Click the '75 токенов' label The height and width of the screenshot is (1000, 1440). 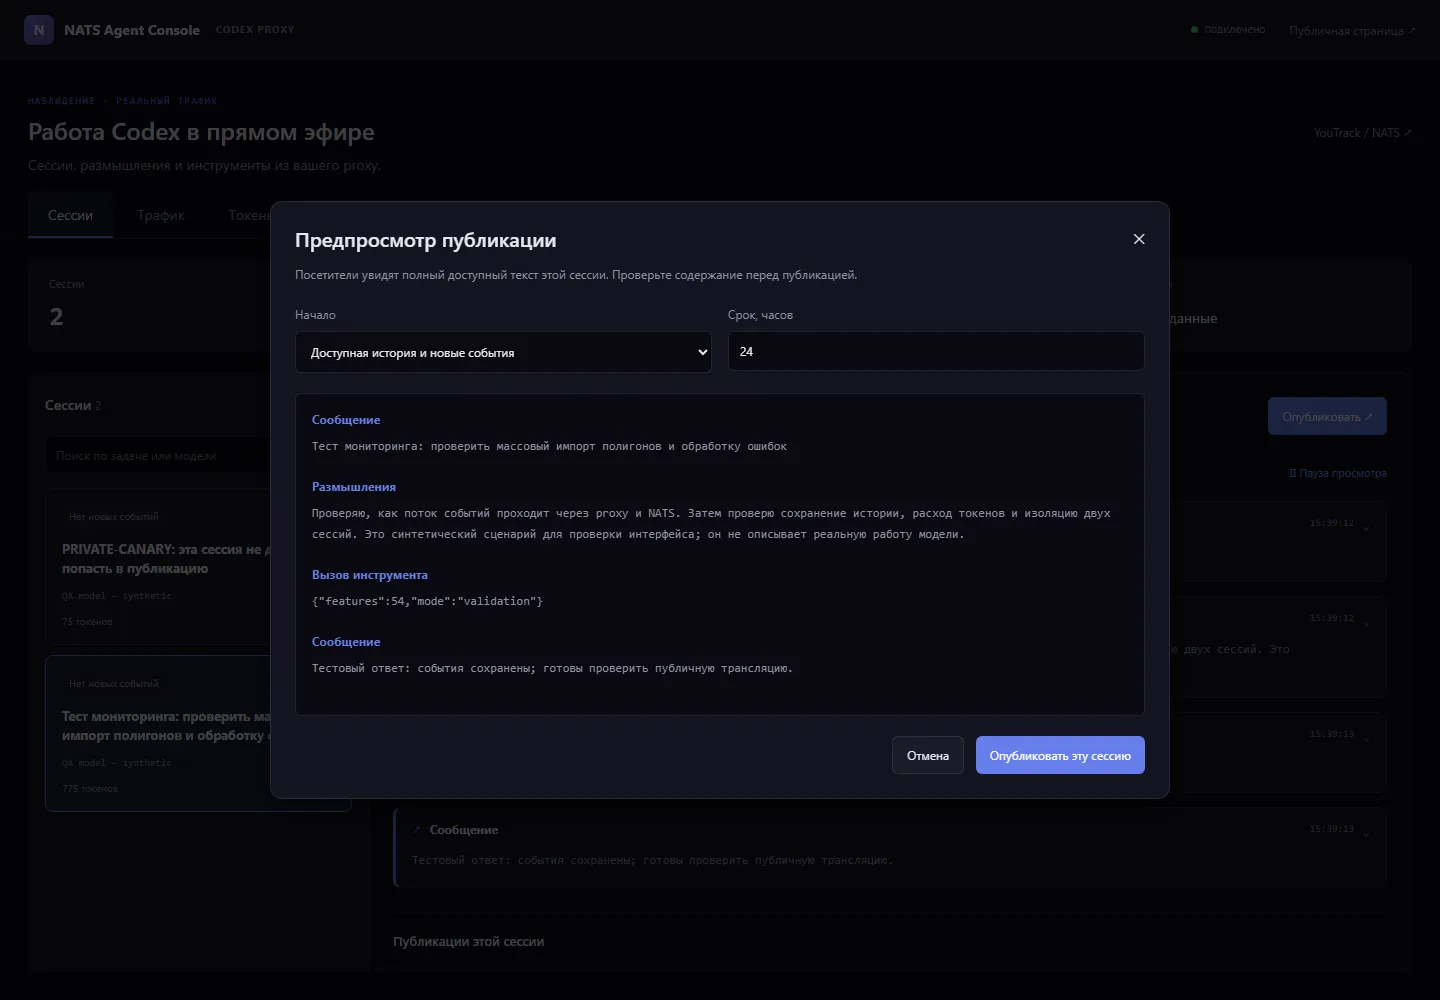[x=87, y=622]
